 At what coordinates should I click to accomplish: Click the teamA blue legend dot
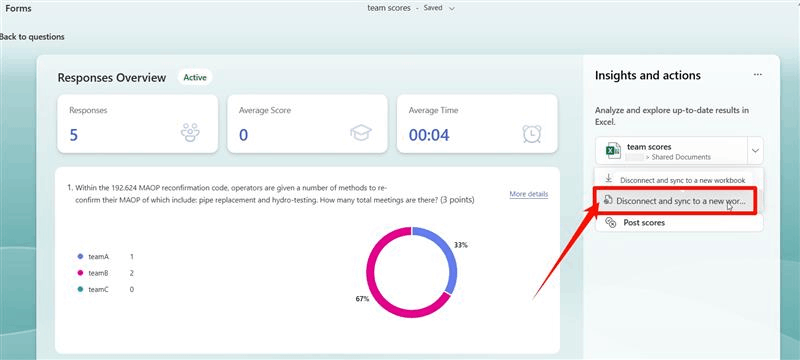point(80,256)
